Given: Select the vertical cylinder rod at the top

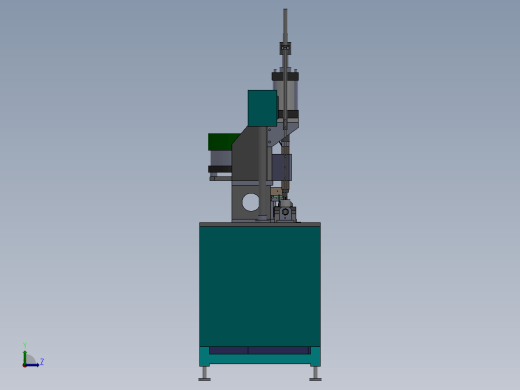Looking at the screenshot, I should coord(285,25).
